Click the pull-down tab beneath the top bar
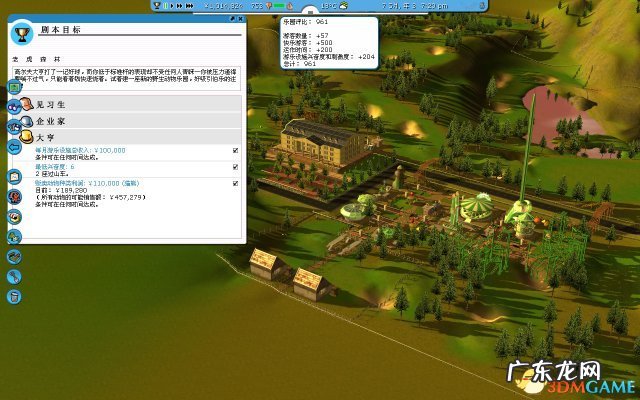The height and width of the screenshot is (400, 640). pos(310,12)
